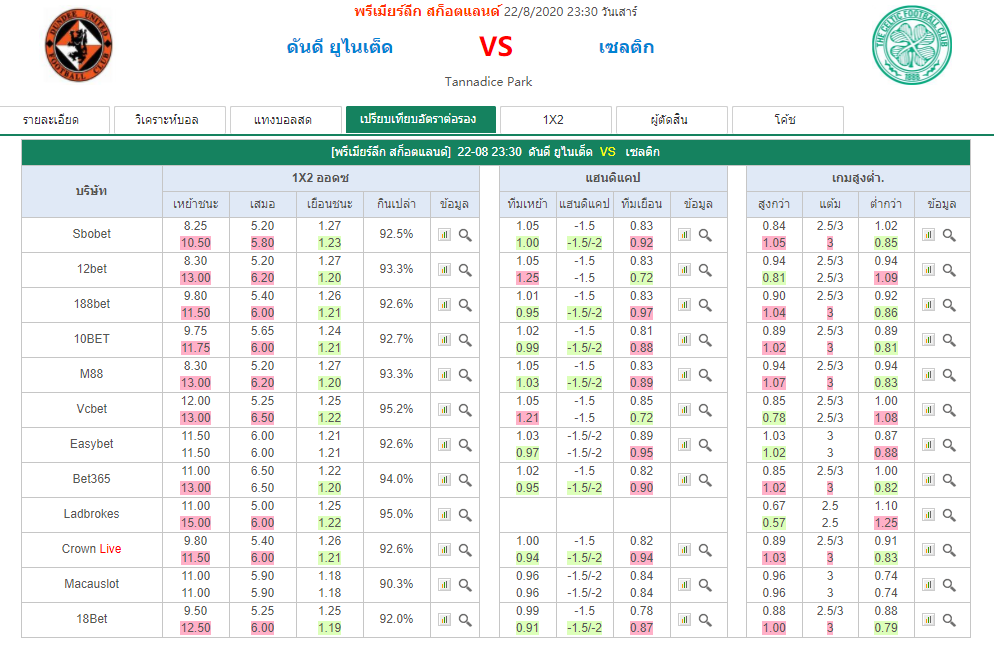Select the Sbobet company name
Viewport: 994px width, 646px height.
pyautogui.click(x=92, y=234)
